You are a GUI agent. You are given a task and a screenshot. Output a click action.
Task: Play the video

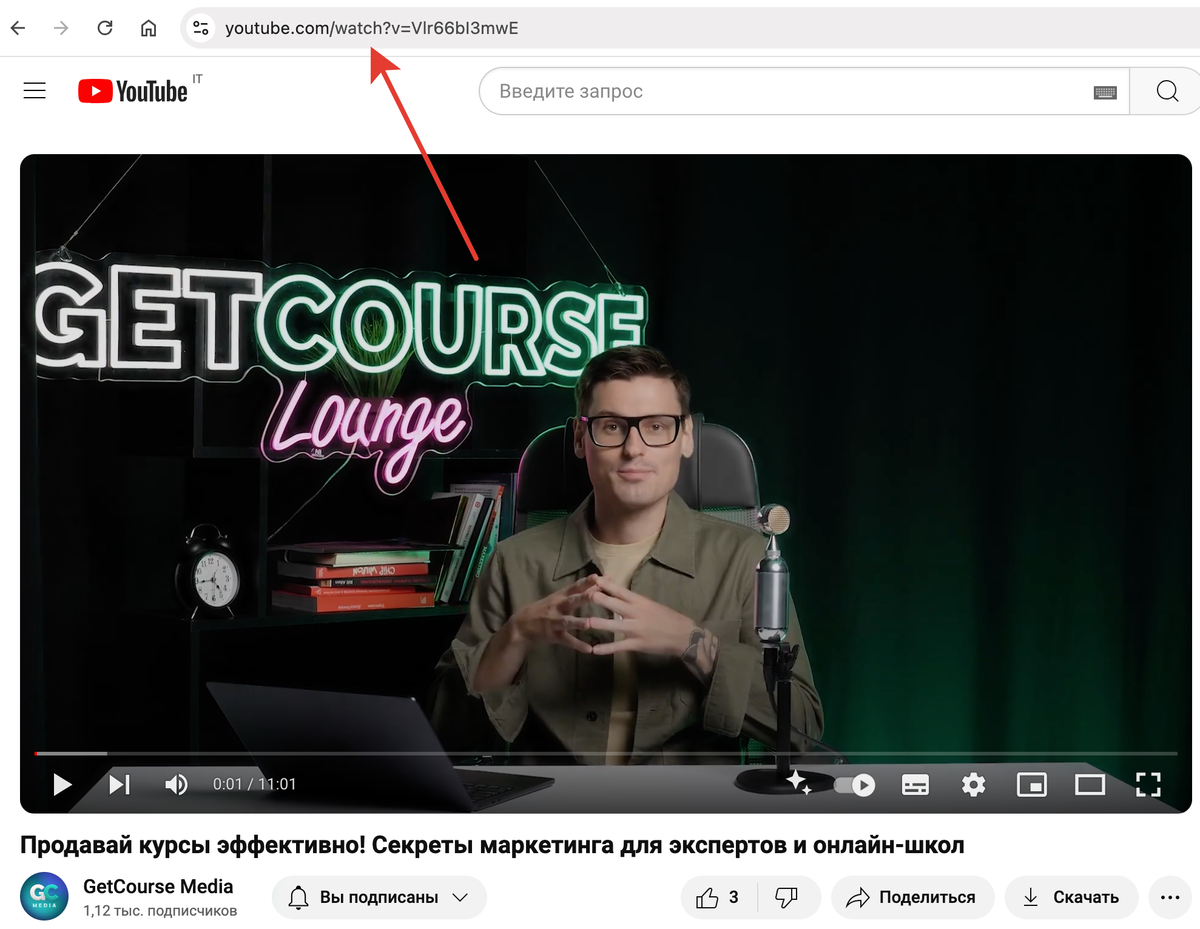pos(62,784)
